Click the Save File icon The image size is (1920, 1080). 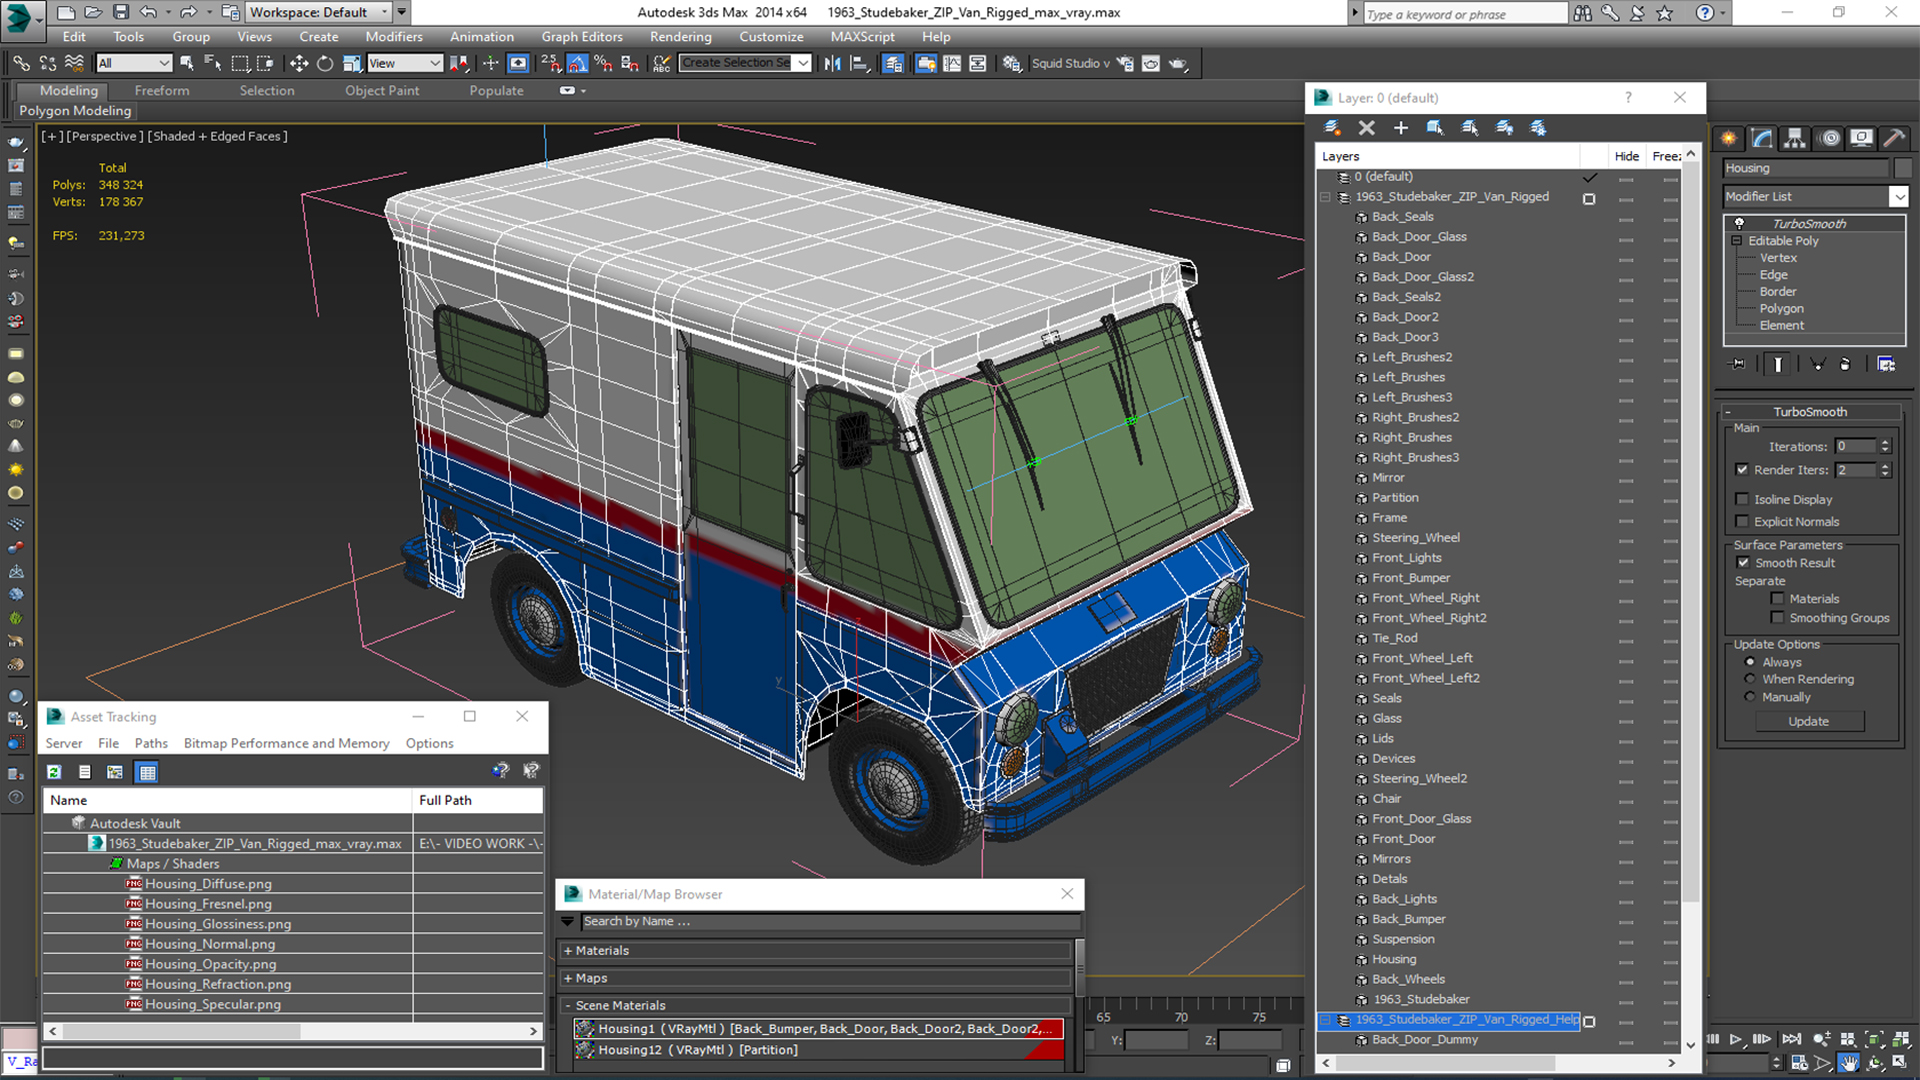[x=120, y=12]
